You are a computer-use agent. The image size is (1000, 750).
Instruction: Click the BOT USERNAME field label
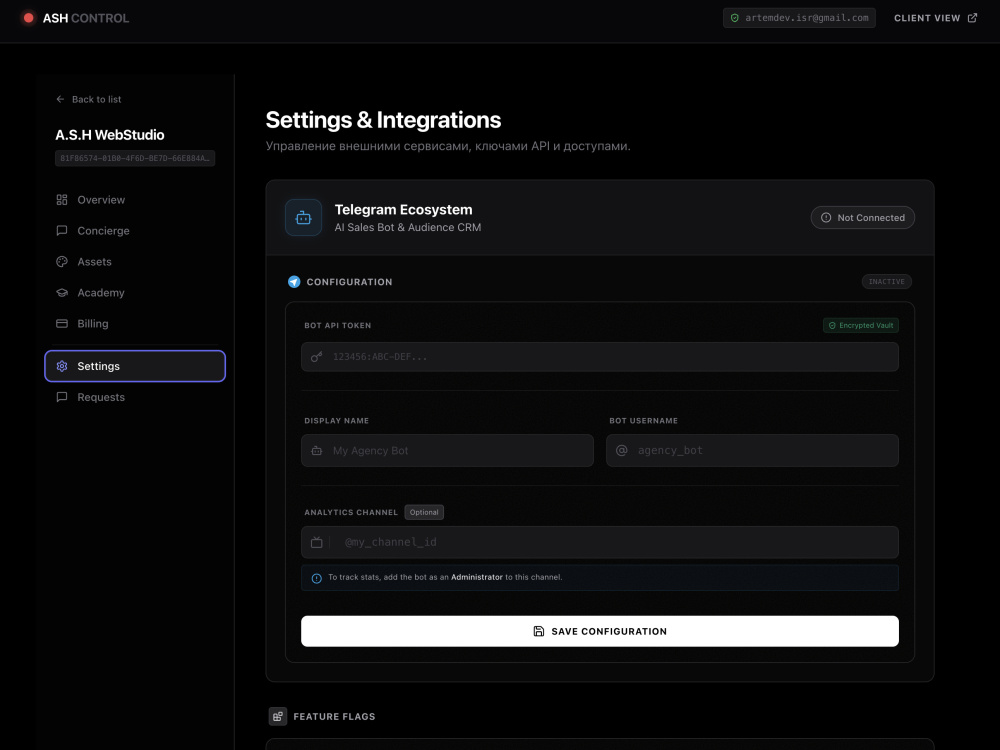coord(643,420)
